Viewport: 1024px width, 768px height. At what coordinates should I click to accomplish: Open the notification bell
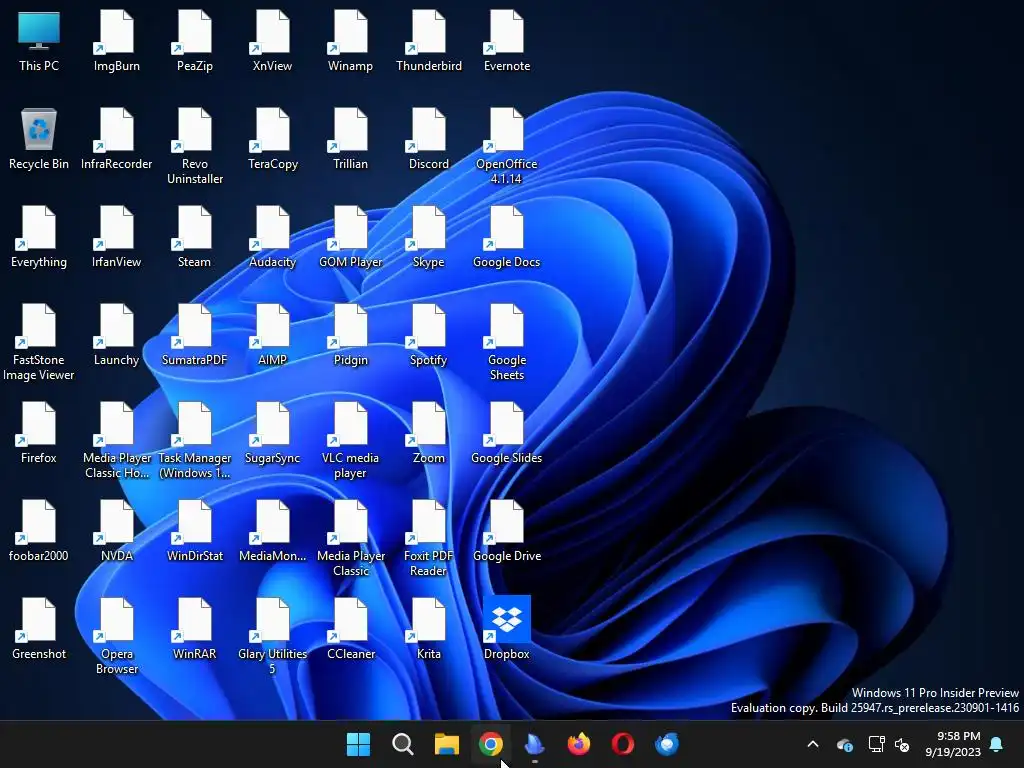[x=997, y=744]
